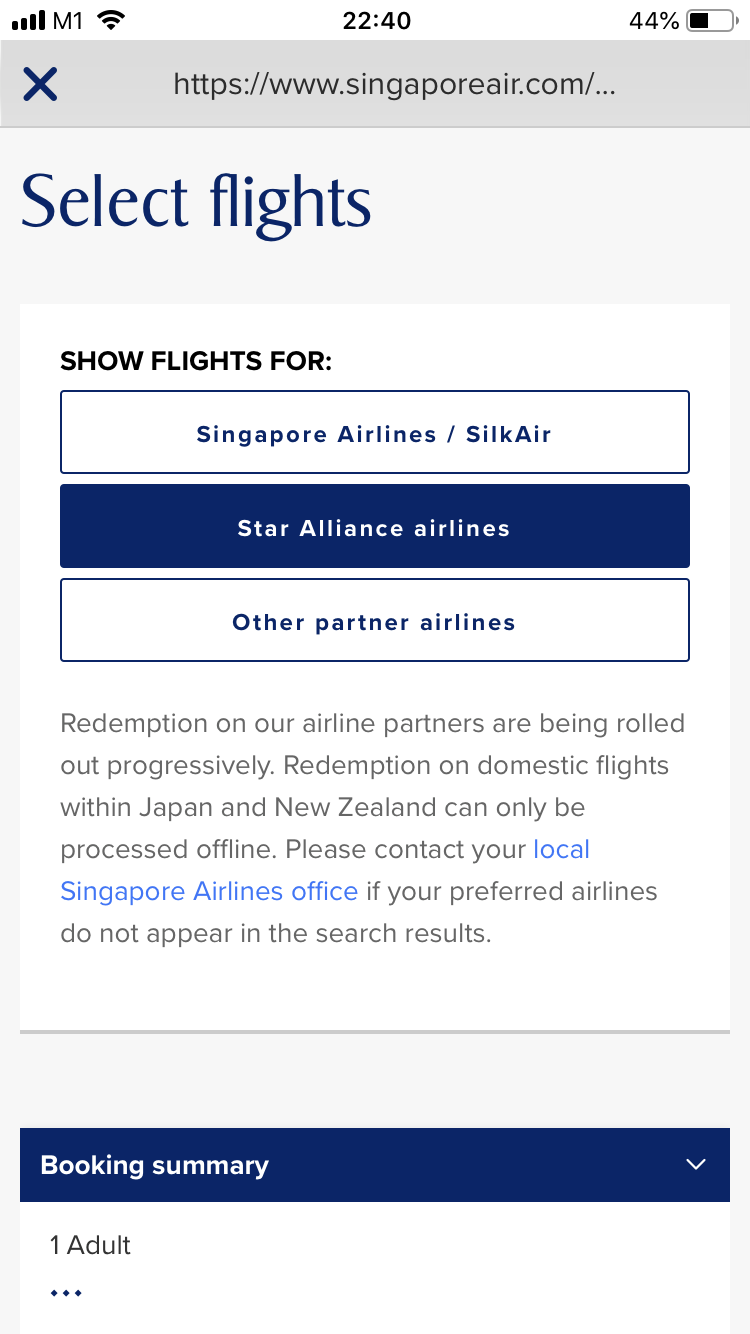The height and width of the screenshot is (1334, 750).
Task: Tap the 1 Adult passenger text
Action: 91,1245
